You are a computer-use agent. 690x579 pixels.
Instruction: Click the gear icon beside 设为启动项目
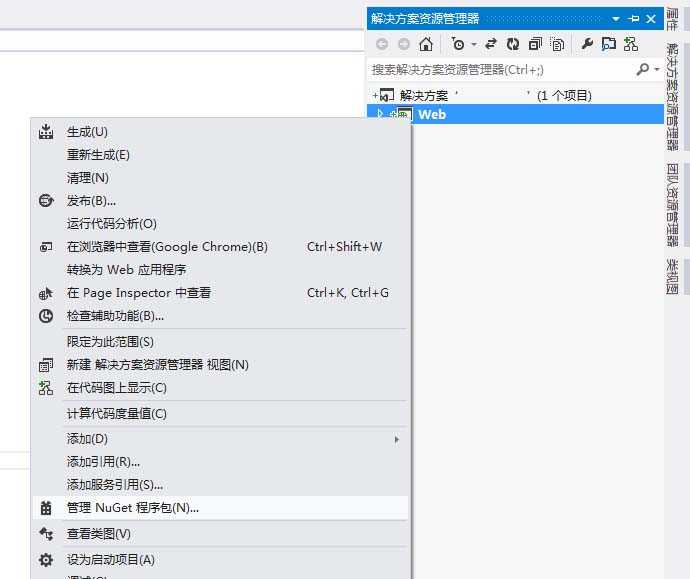46,560
